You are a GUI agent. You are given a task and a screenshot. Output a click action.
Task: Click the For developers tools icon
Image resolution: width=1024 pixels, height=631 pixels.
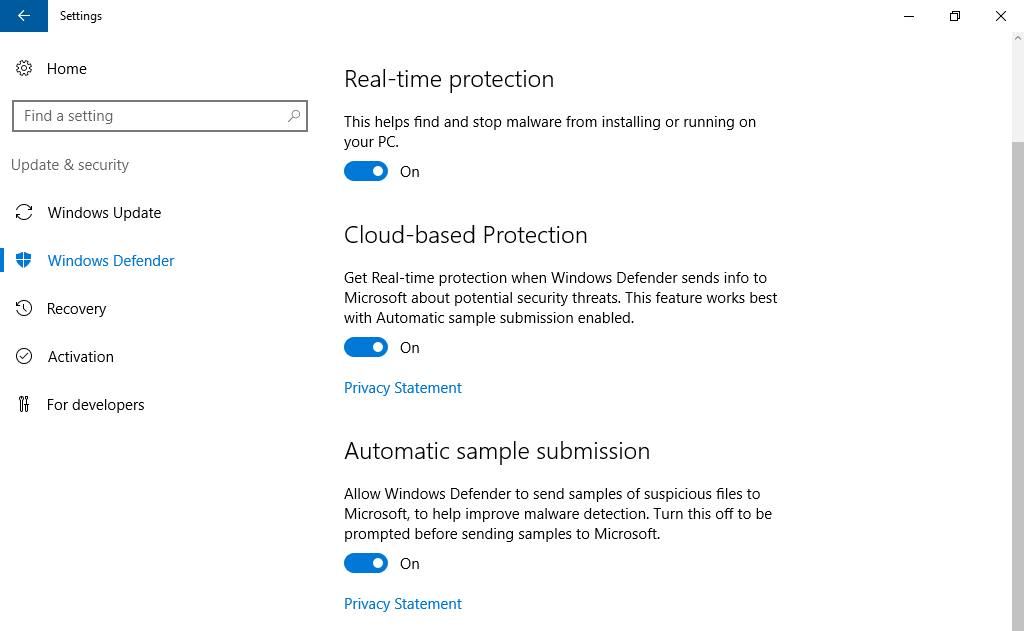24,405
